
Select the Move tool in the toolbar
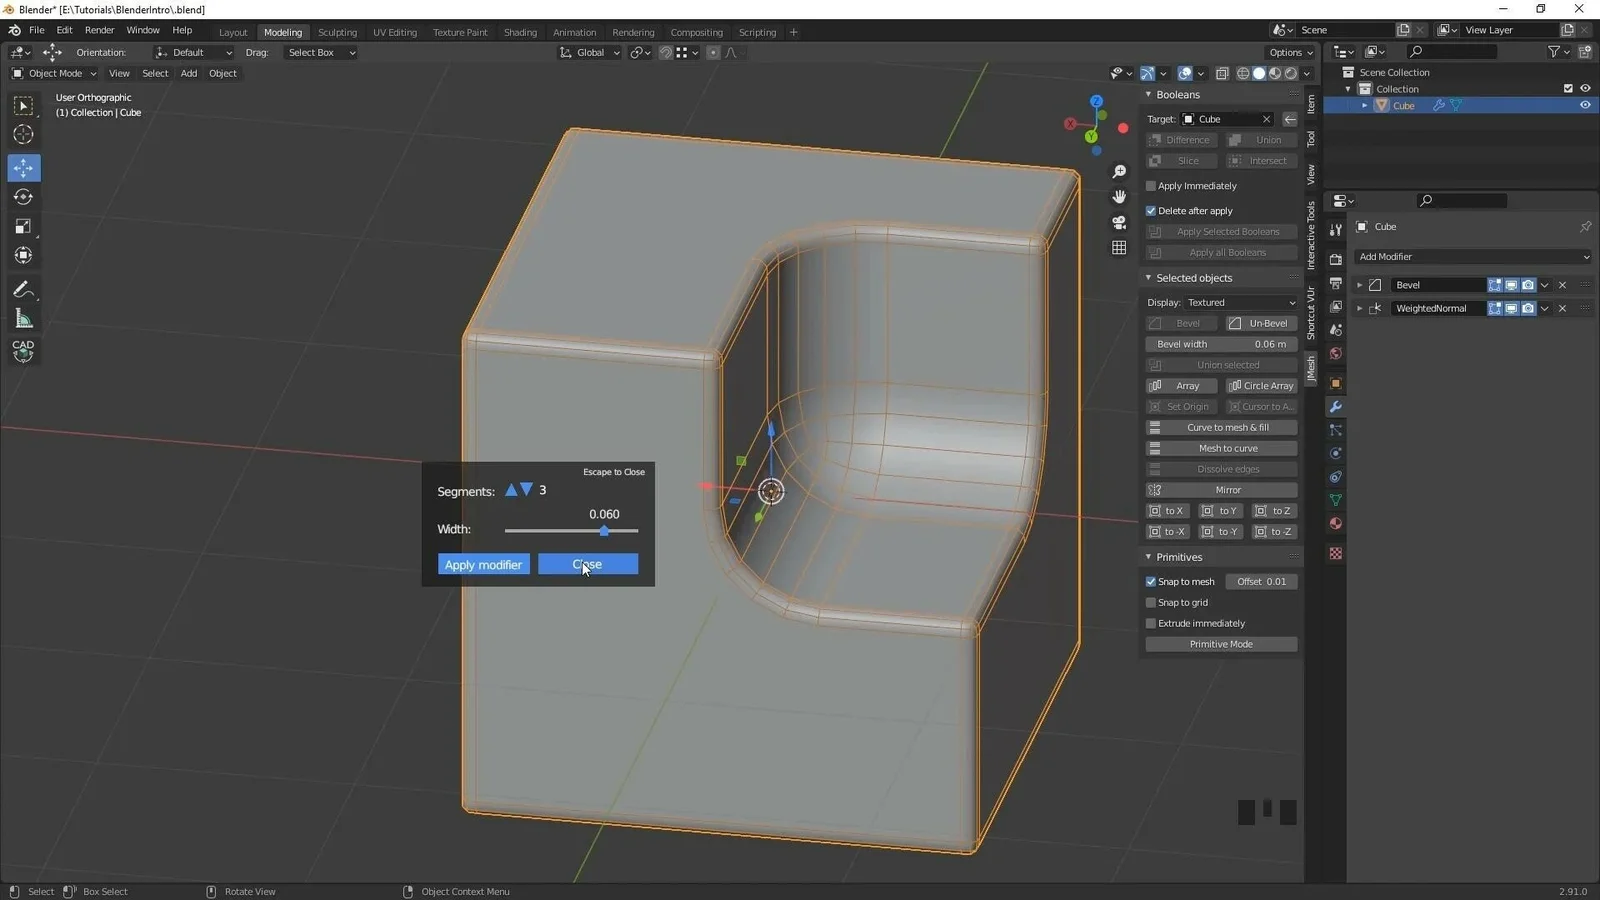pyautogui.click(x=22, y=168)
